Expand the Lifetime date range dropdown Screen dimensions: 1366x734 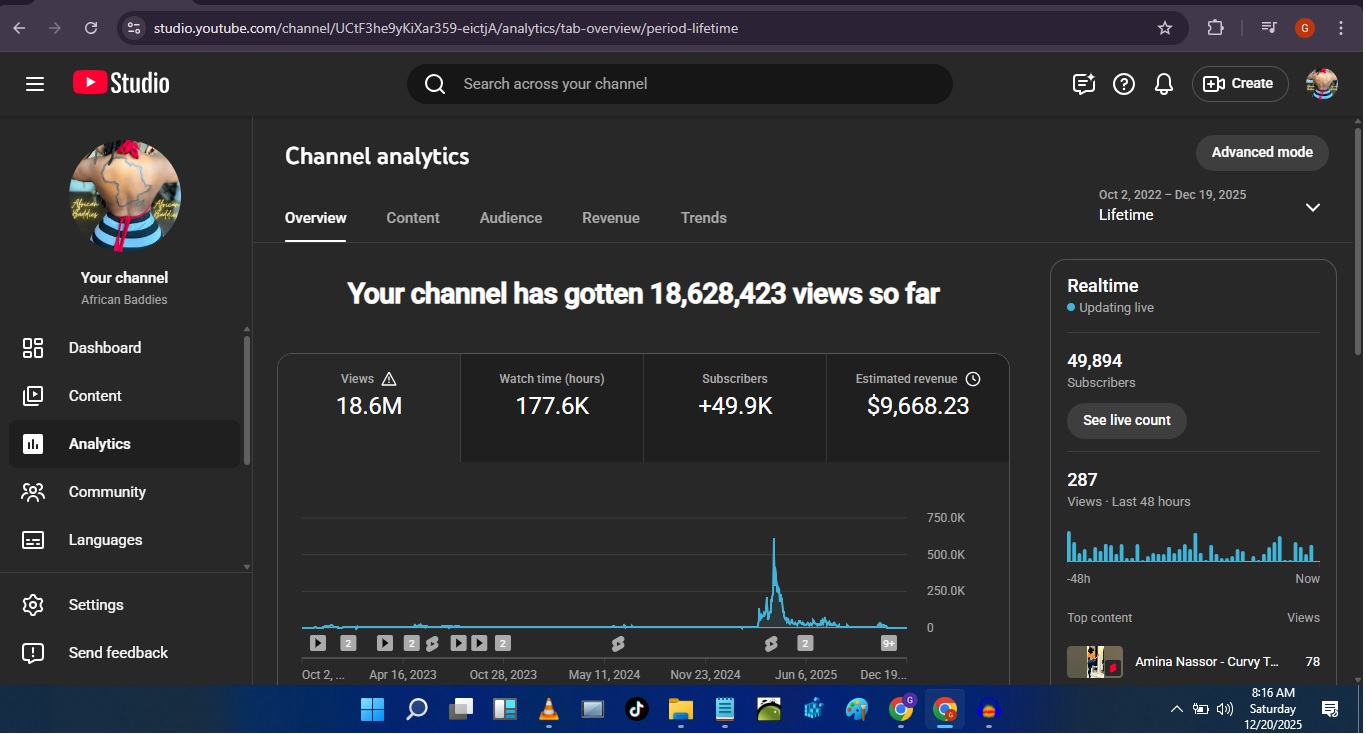pos(1312,207)
